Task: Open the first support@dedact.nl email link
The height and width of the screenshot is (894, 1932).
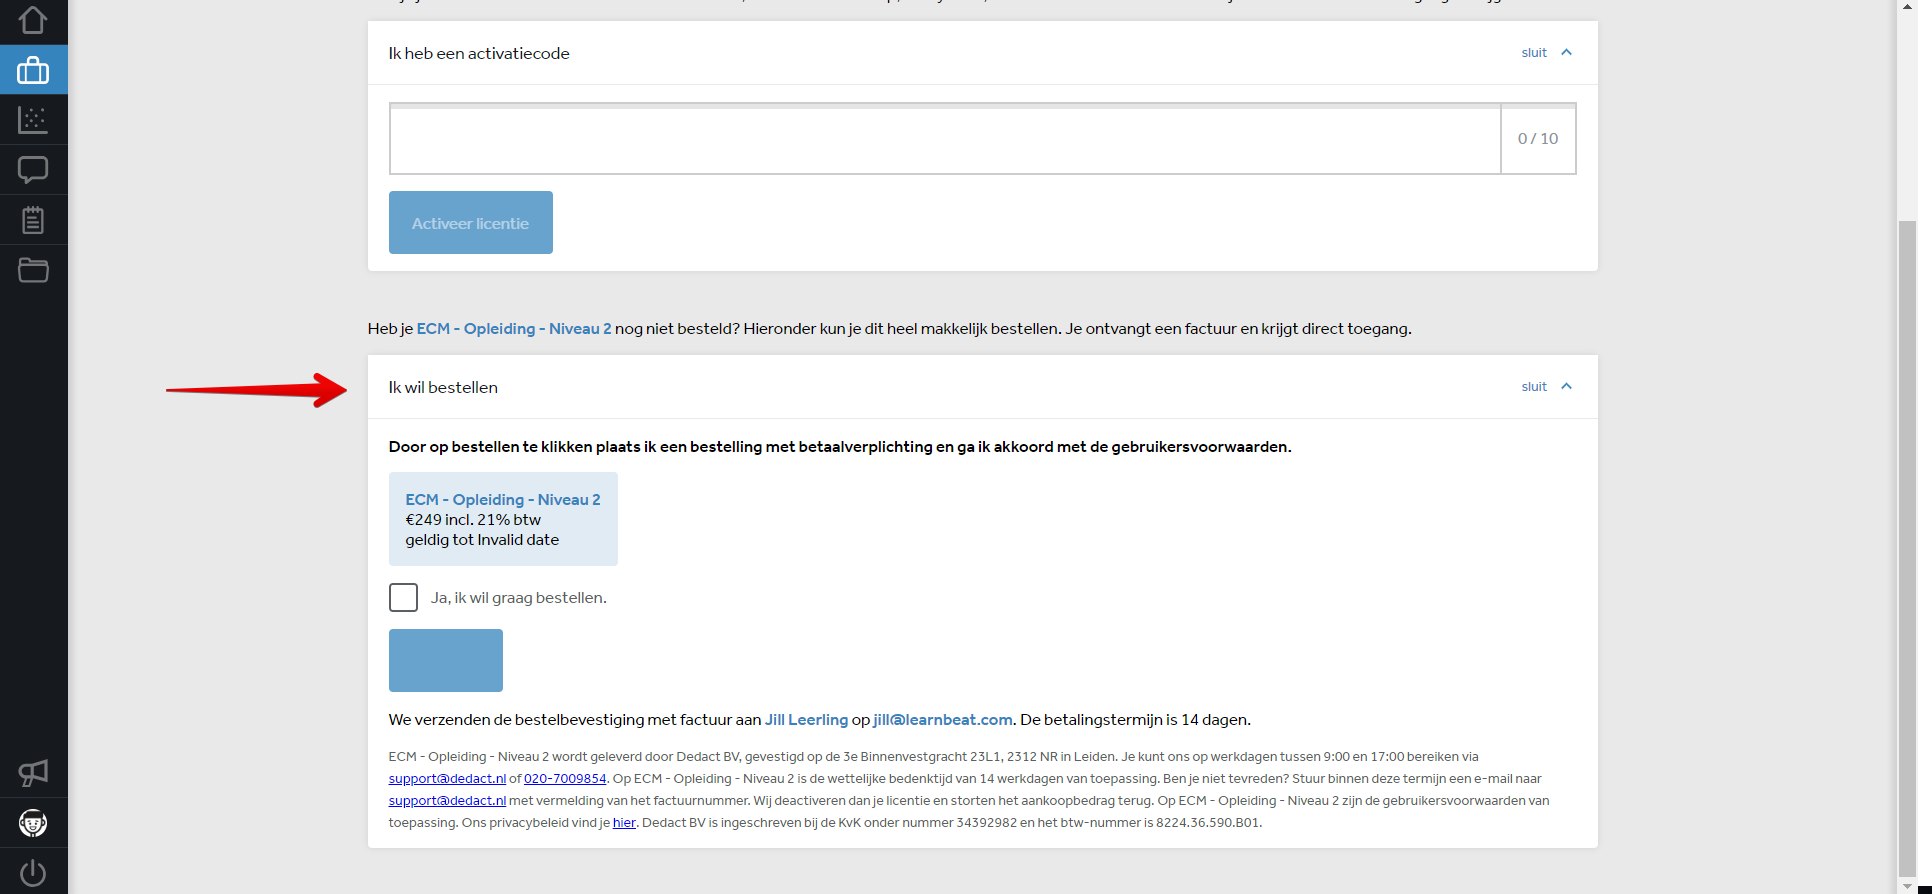Action: pyautogui.click(x=447, y=779)
